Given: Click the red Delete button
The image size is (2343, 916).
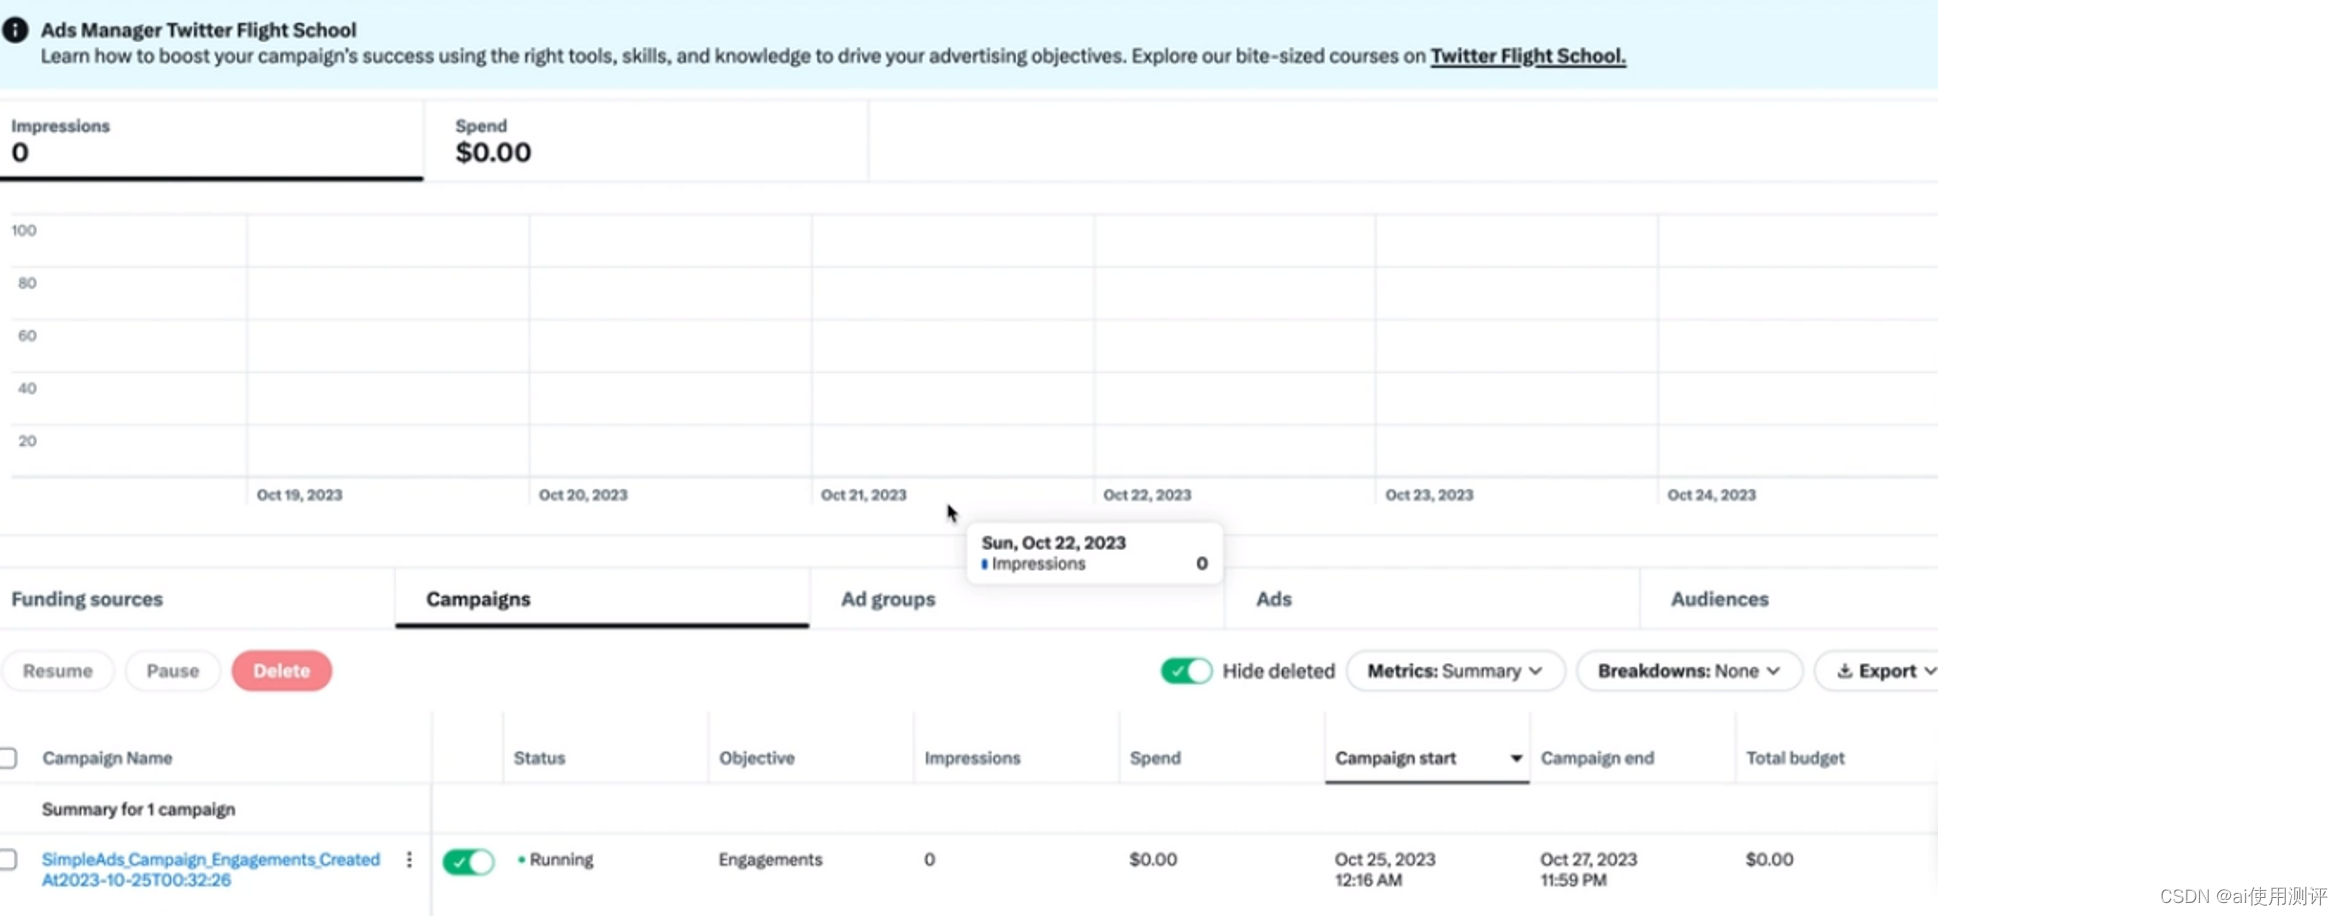Looking at the screenshot, I should (282, 671).
